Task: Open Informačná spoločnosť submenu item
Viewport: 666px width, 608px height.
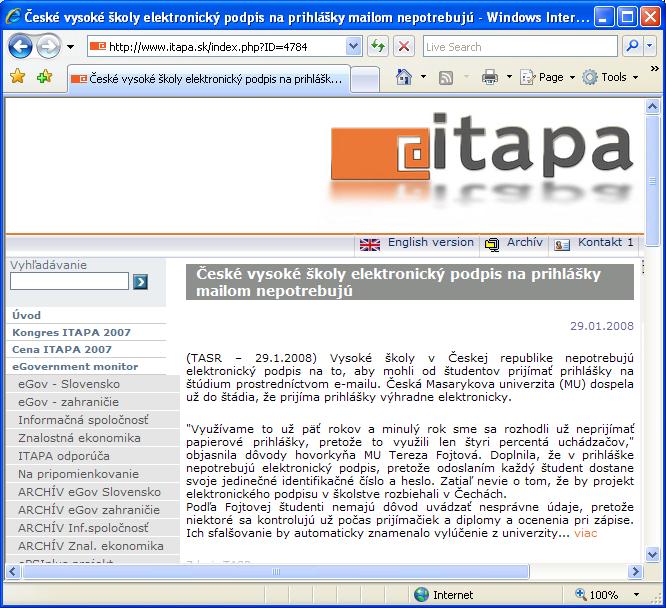Action: pyautogui.click(x=93, y=420)
